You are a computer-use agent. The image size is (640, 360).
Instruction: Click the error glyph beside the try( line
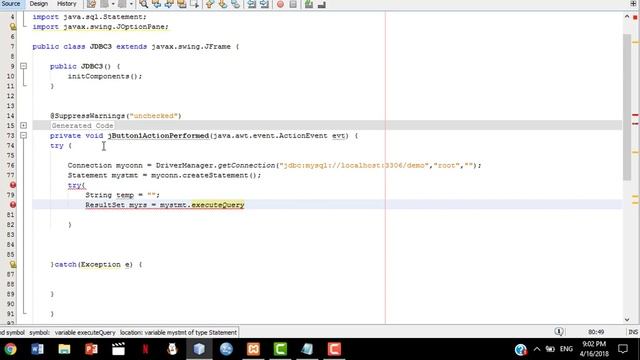(13, 185)
